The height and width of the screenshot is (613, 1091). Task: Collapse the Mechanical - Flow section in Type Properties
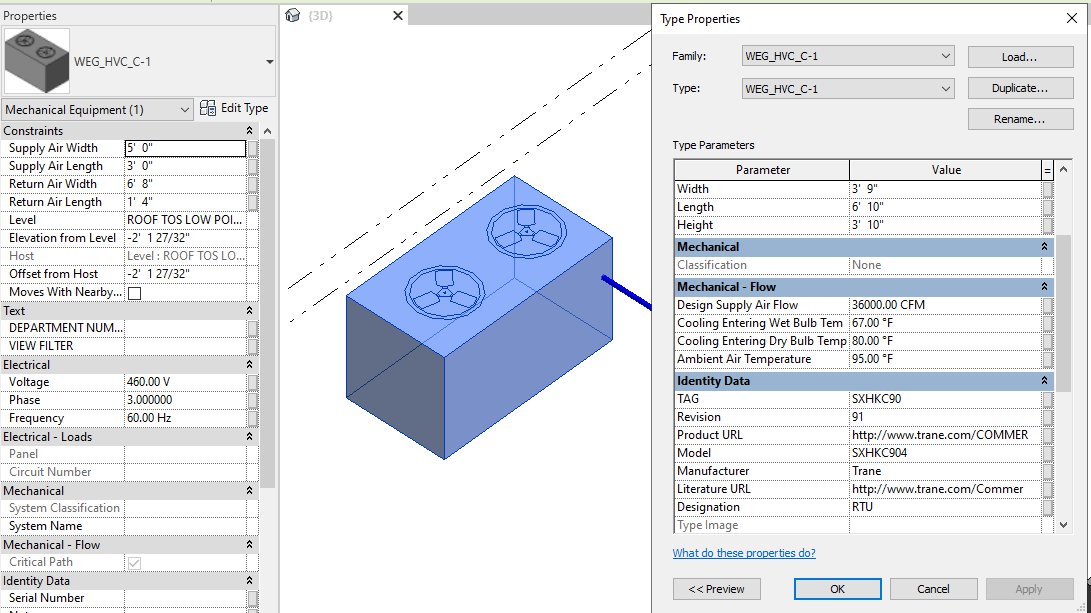pyautogui.click(x=1046, y=289)
